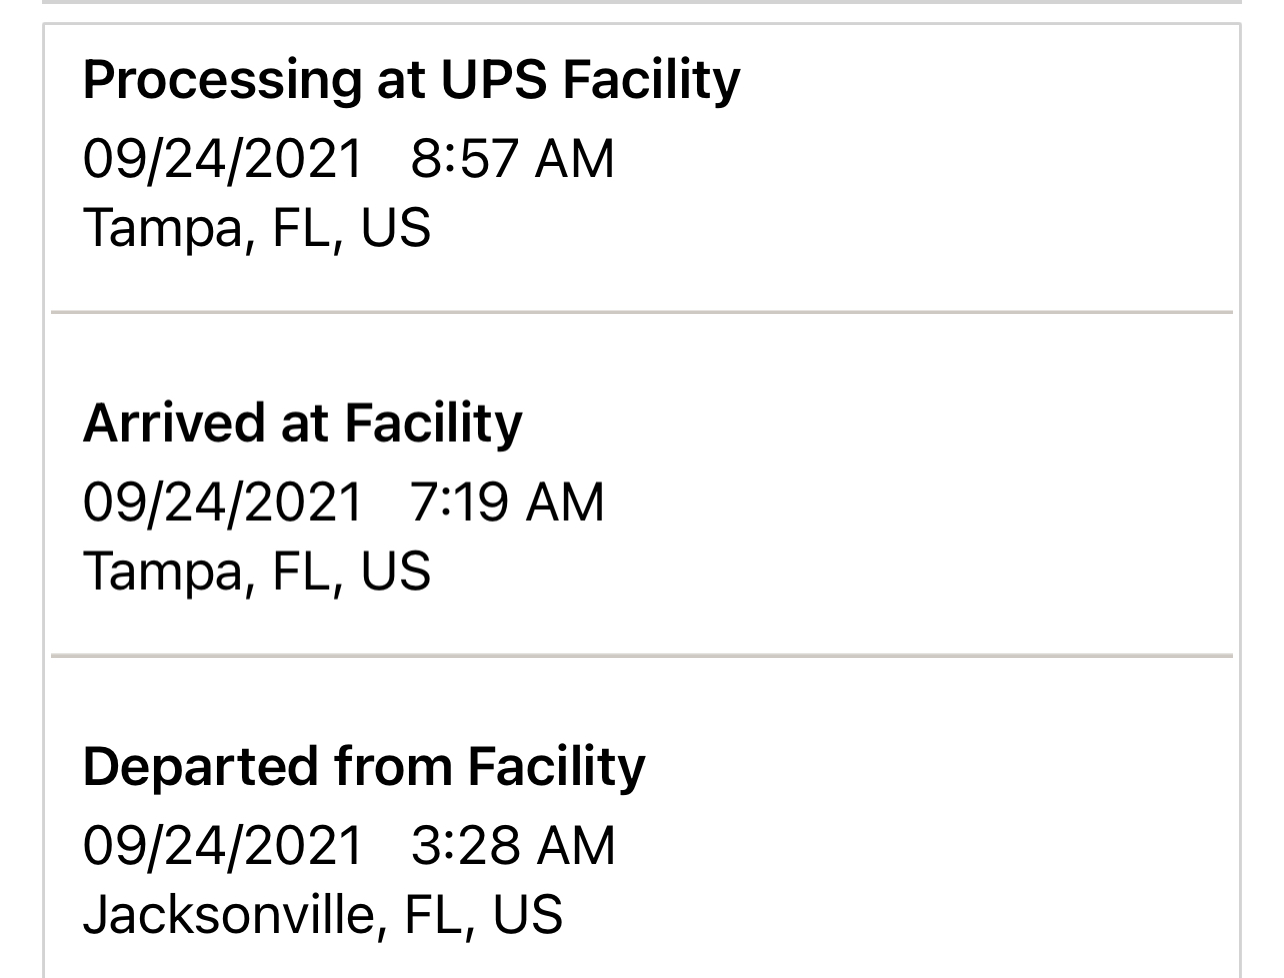
Task: Select the date in the Departed entry
Action: [222, 846]
